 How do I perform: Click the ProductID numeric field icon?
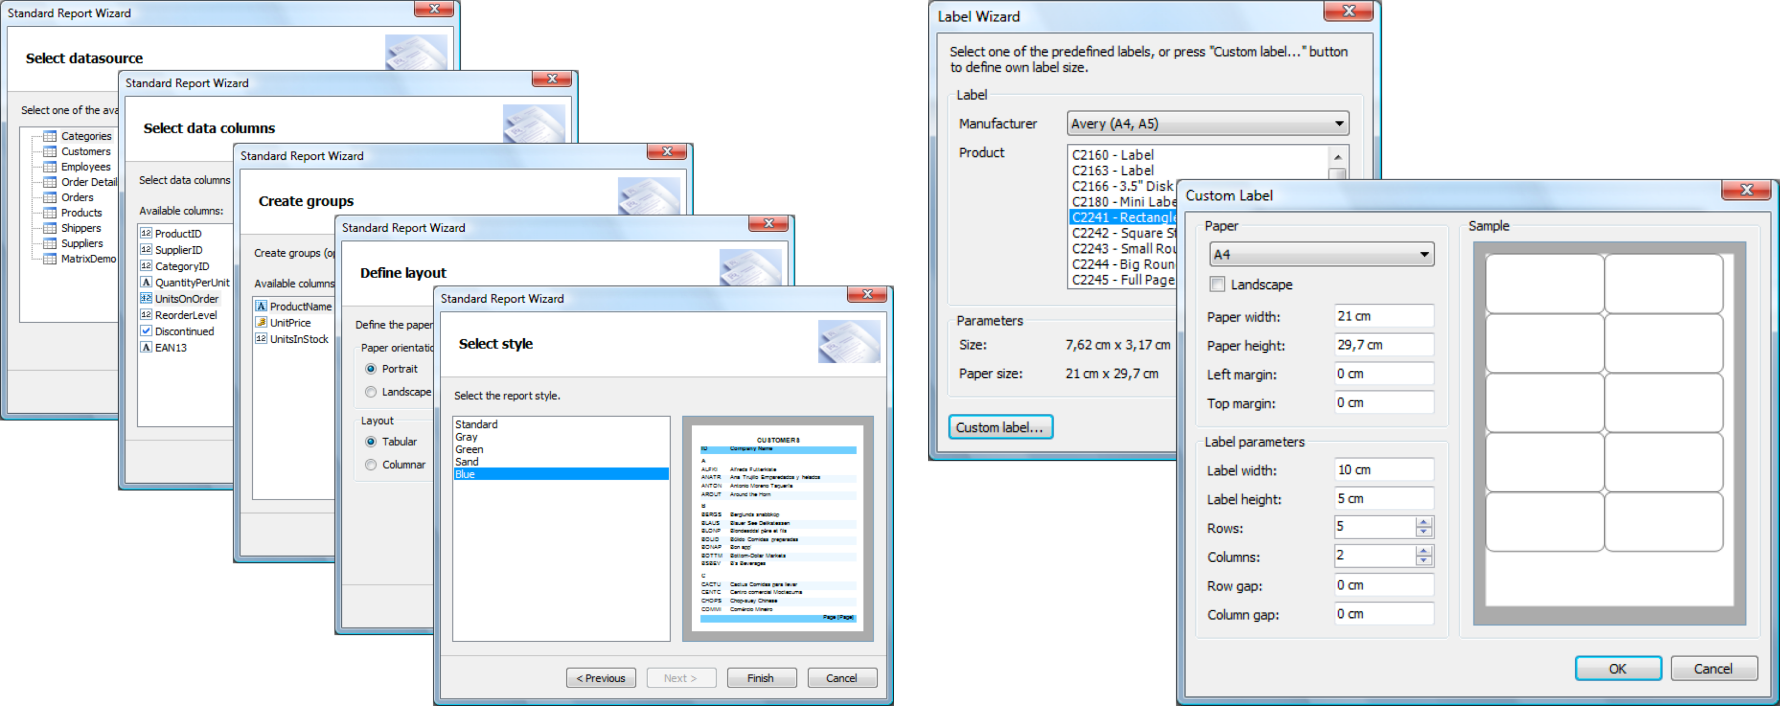click(146, 233)
